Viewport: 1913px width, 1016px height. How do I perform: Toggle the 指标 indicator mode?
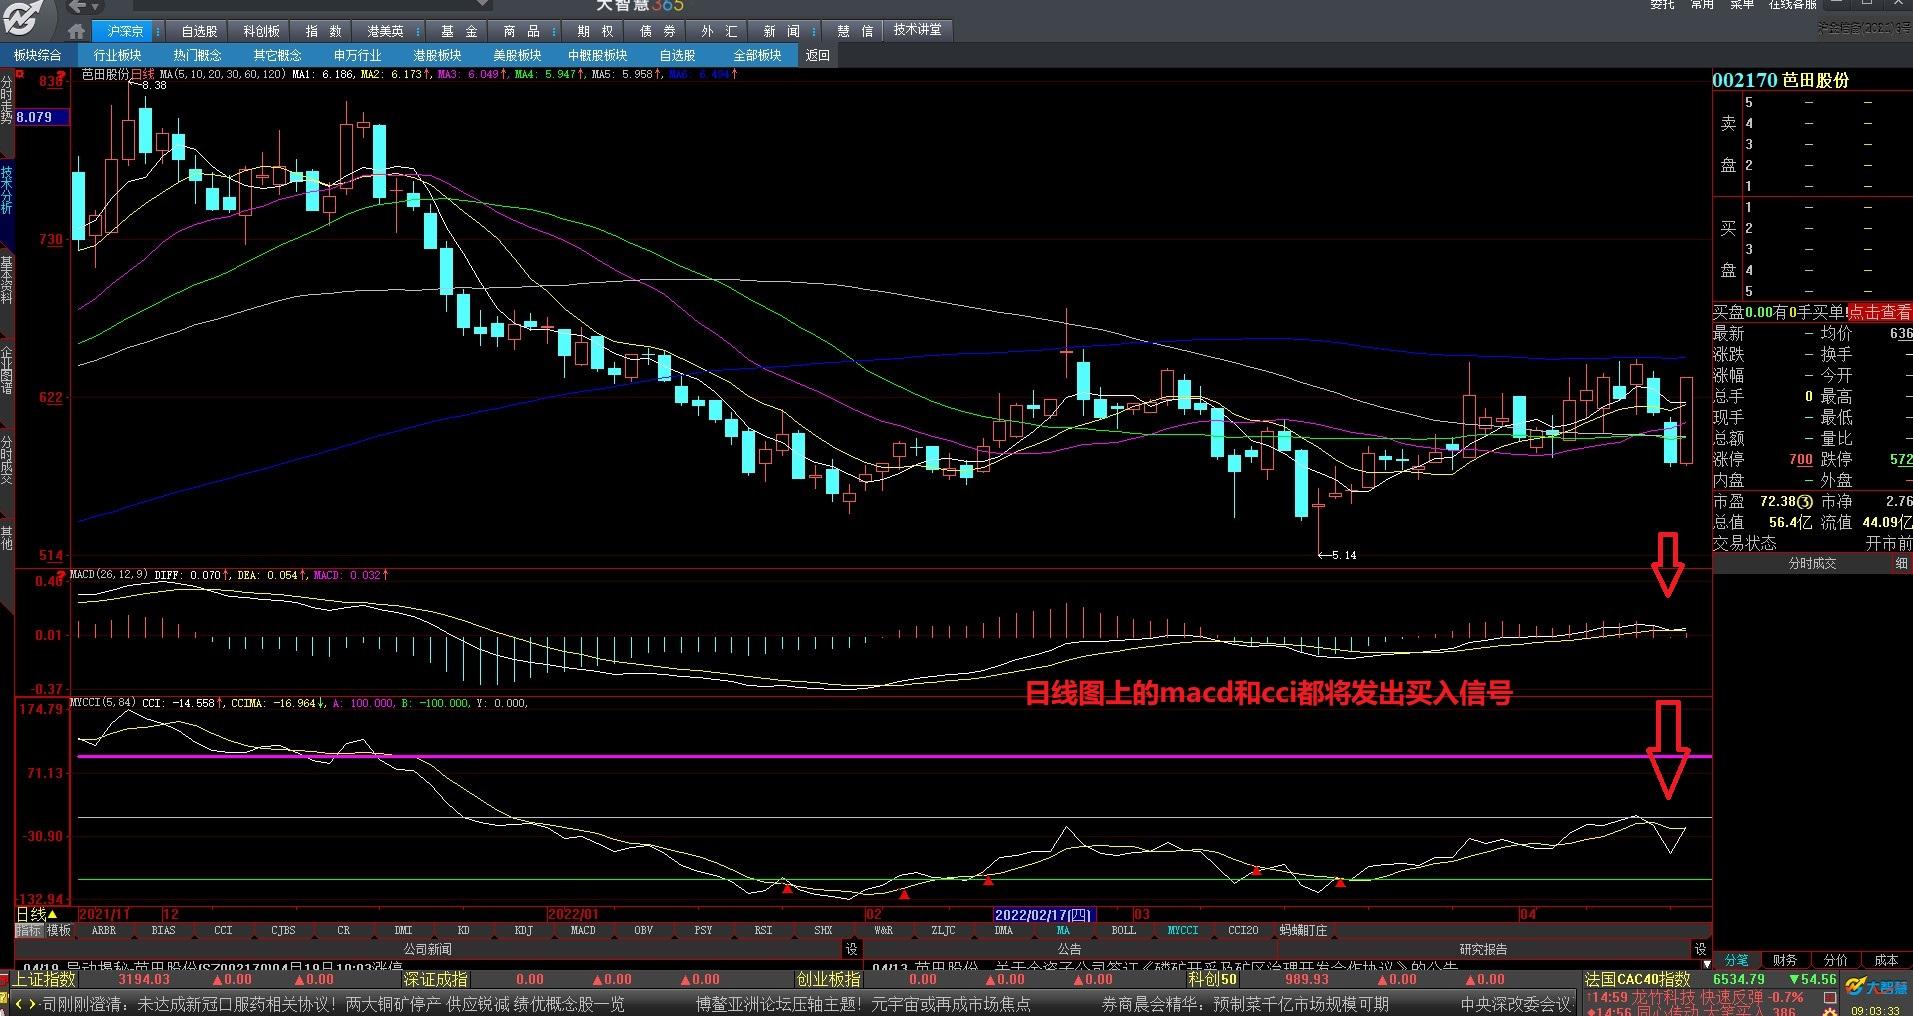tap(28, 930)
